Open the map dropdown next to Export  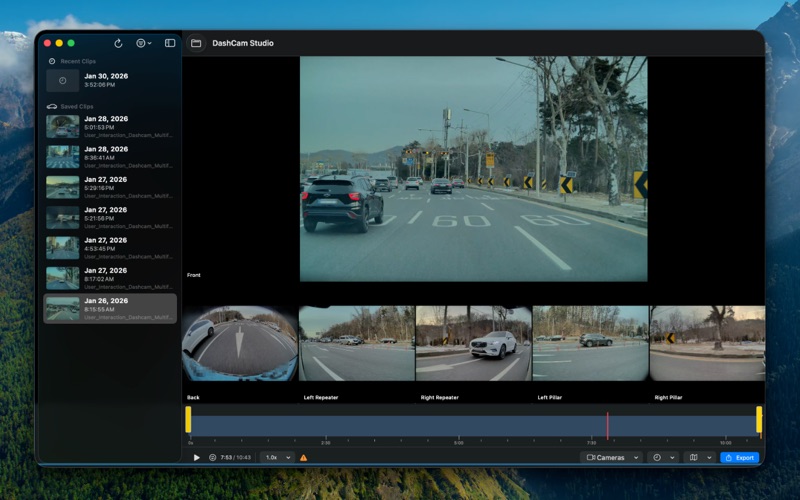click(701, 458)
